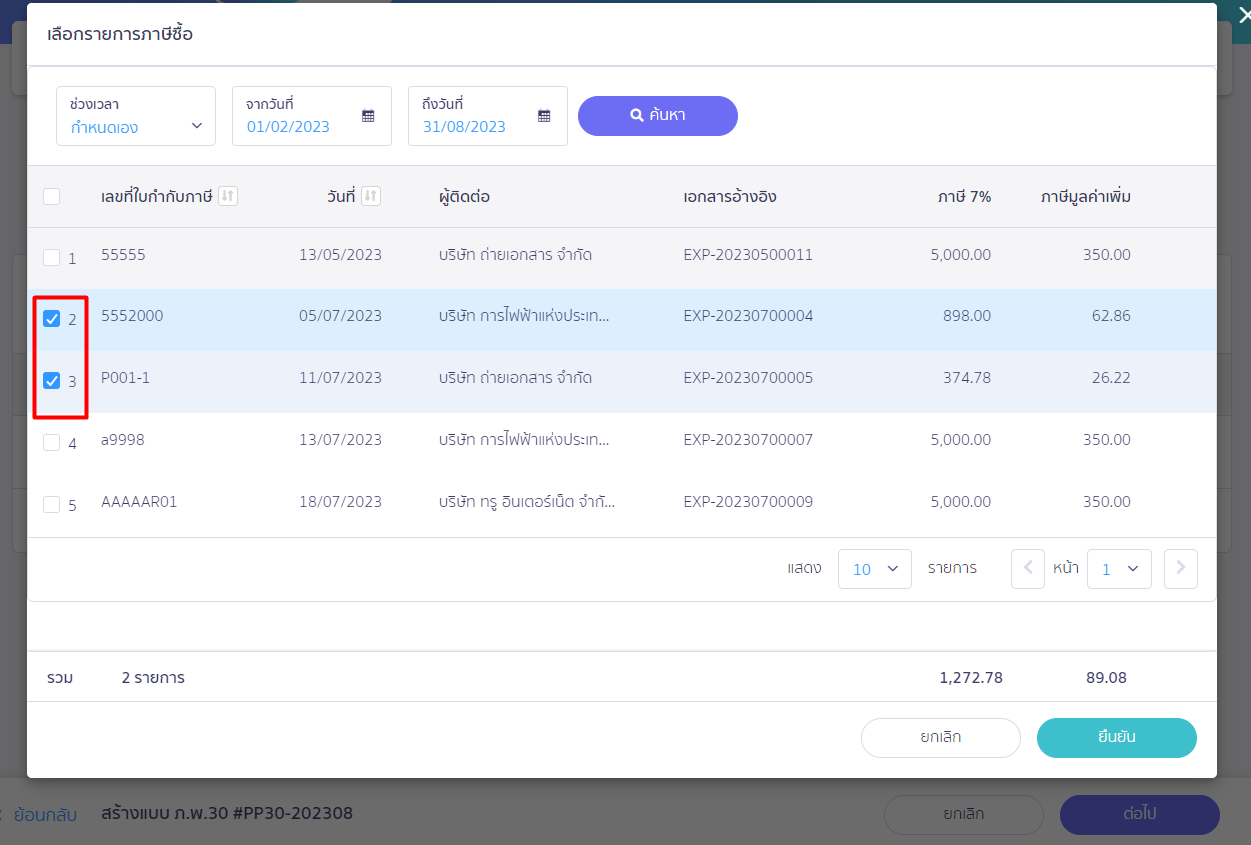Sort by date column icon
1251x845 pixels.
371,196
